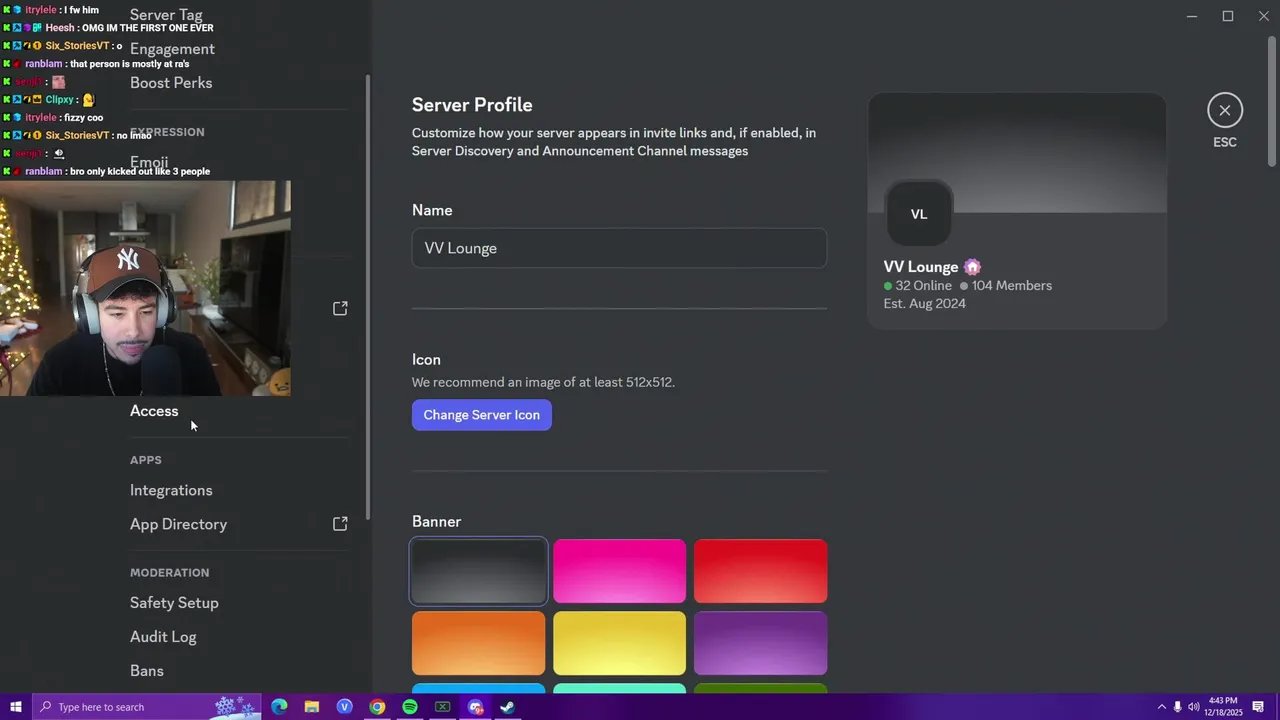1280x720 pixels.
Task: Click the badge icon next to the VV Lounge name
Action: click(x=972, y=267)
